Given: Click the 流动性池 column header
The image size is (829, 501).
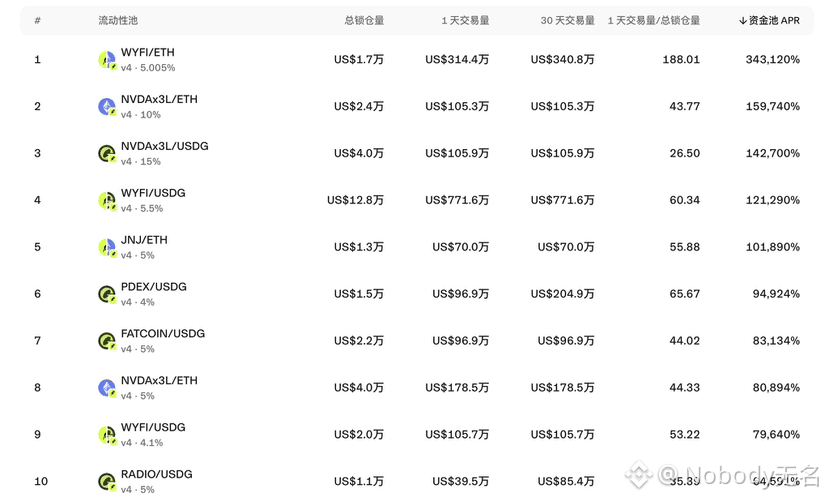Looking at the screenshot, I should [118, 21].
